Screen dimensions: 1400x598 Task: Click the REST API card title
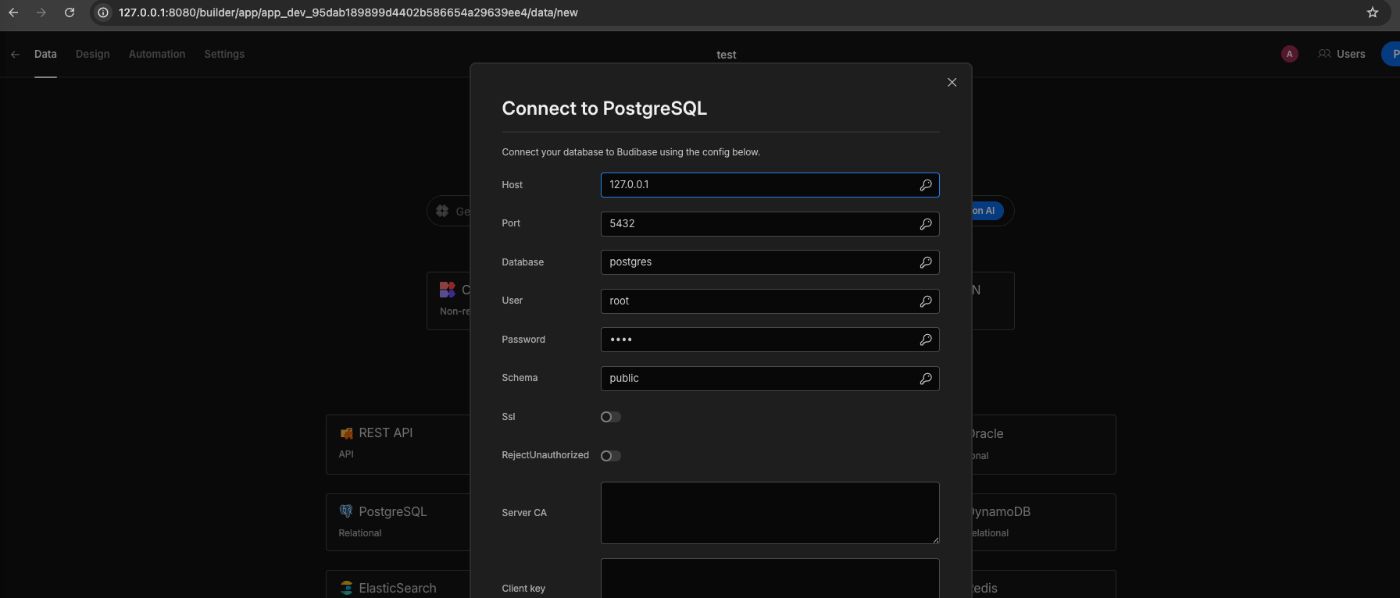point(386,433)
